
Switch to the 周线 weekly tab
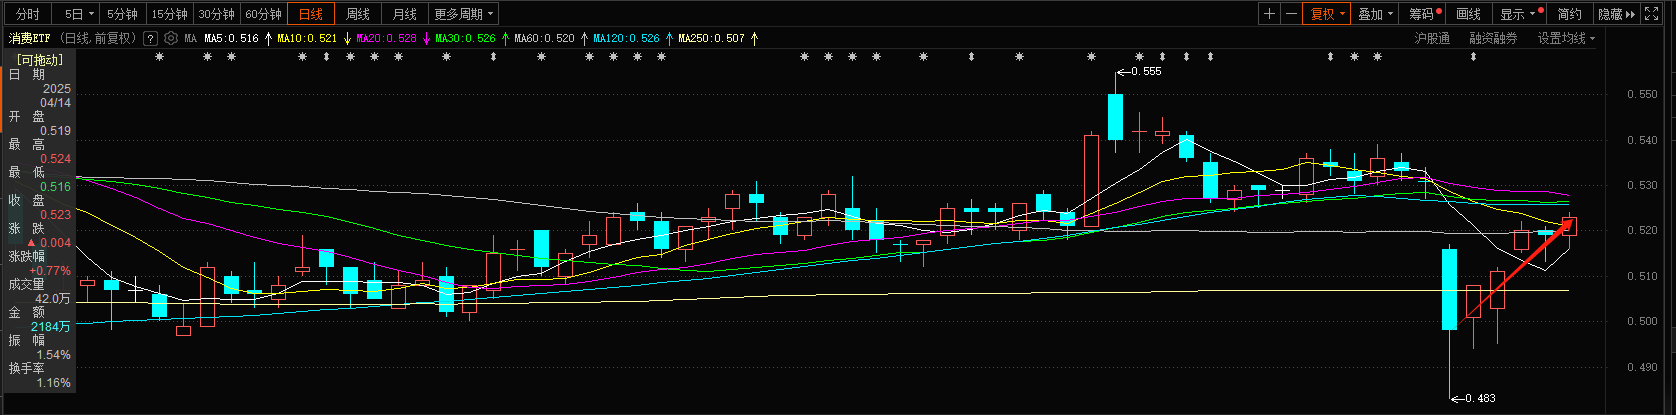(x=358, y=14)
